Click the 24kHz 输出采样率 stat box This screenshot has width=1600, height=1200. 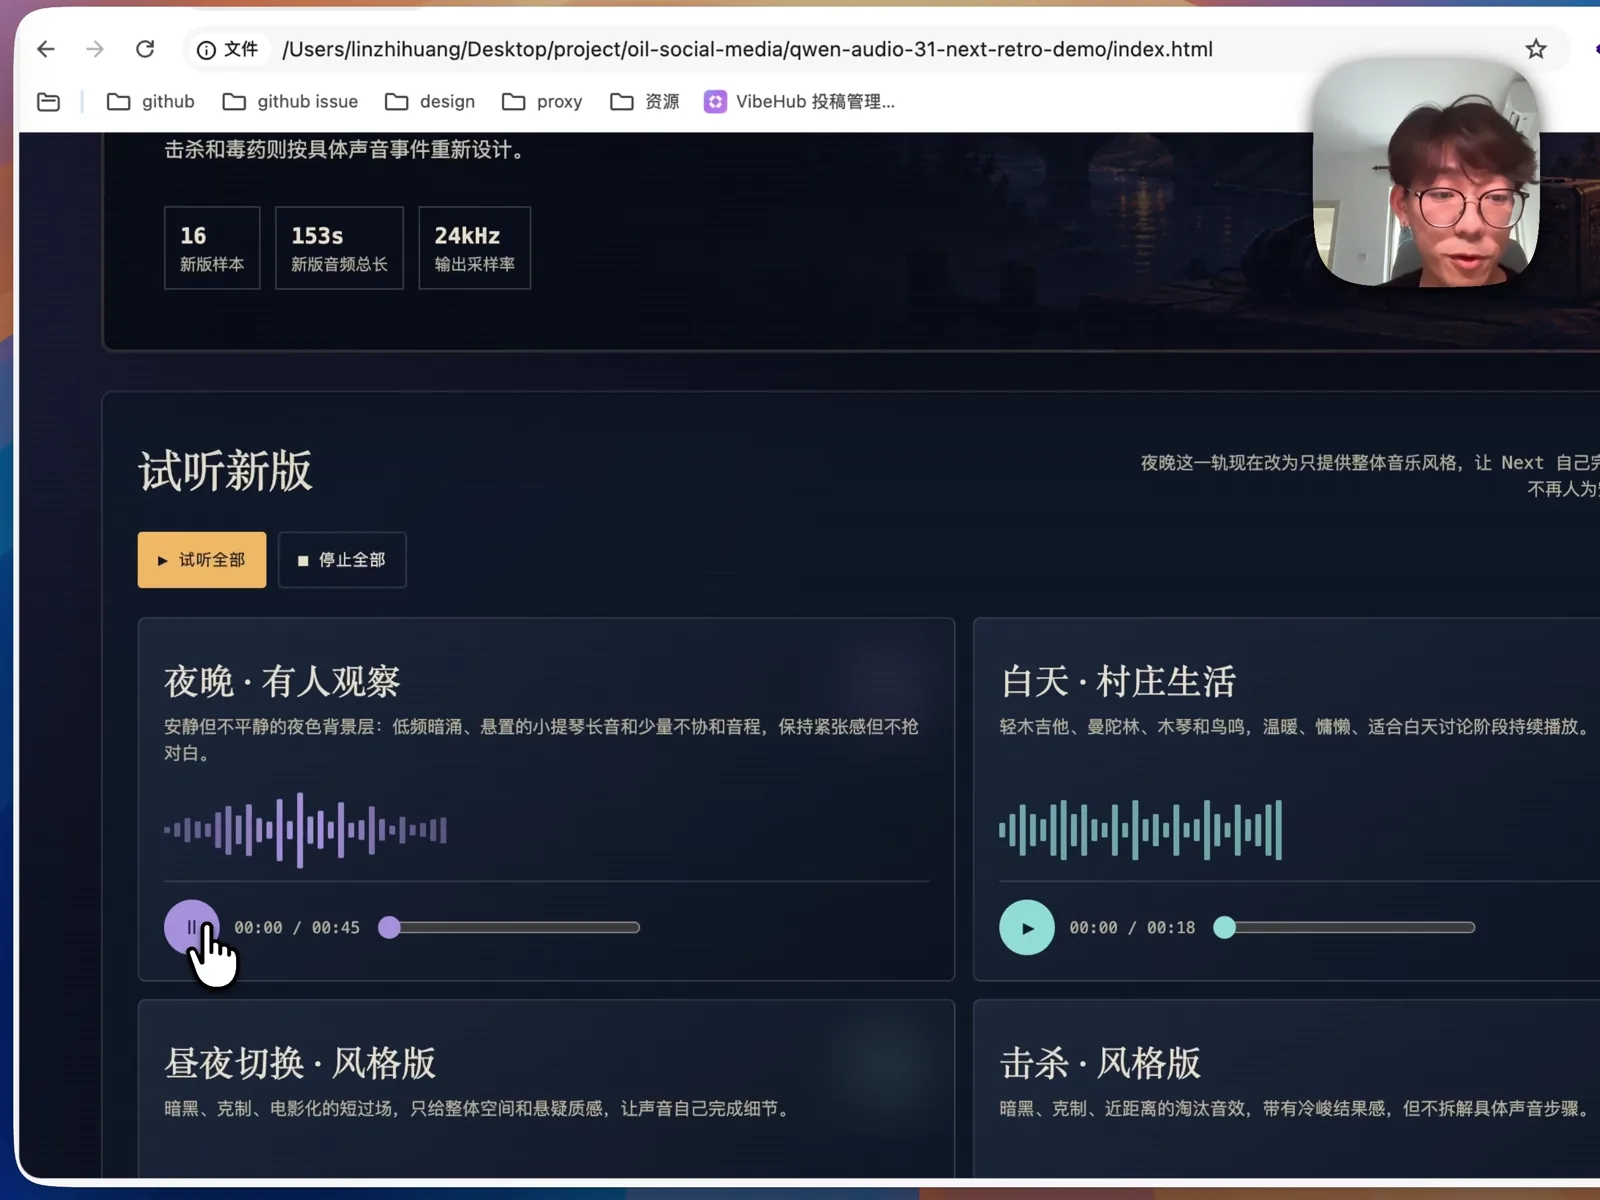tap(474, 248)
